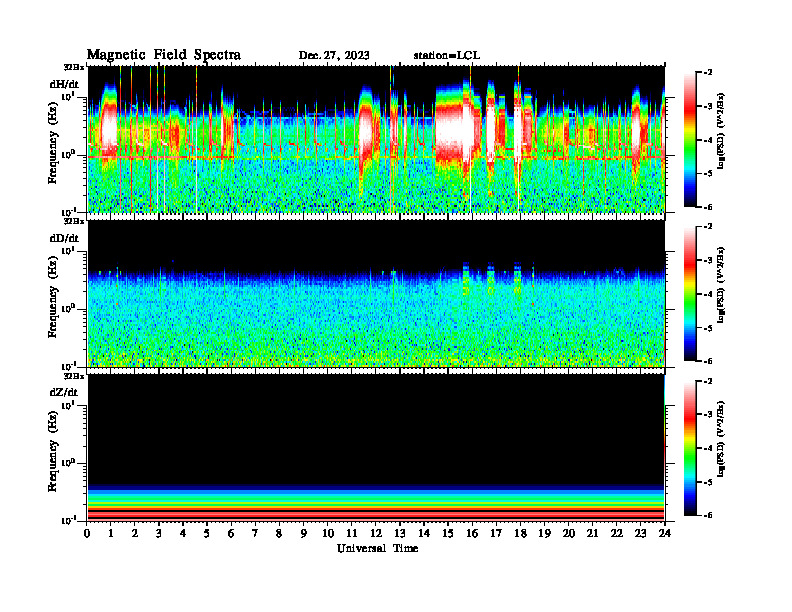The width and height of the screenshot is (792, 612).
Task: Click hour 0 on time axis
Action: coord(87,533)
